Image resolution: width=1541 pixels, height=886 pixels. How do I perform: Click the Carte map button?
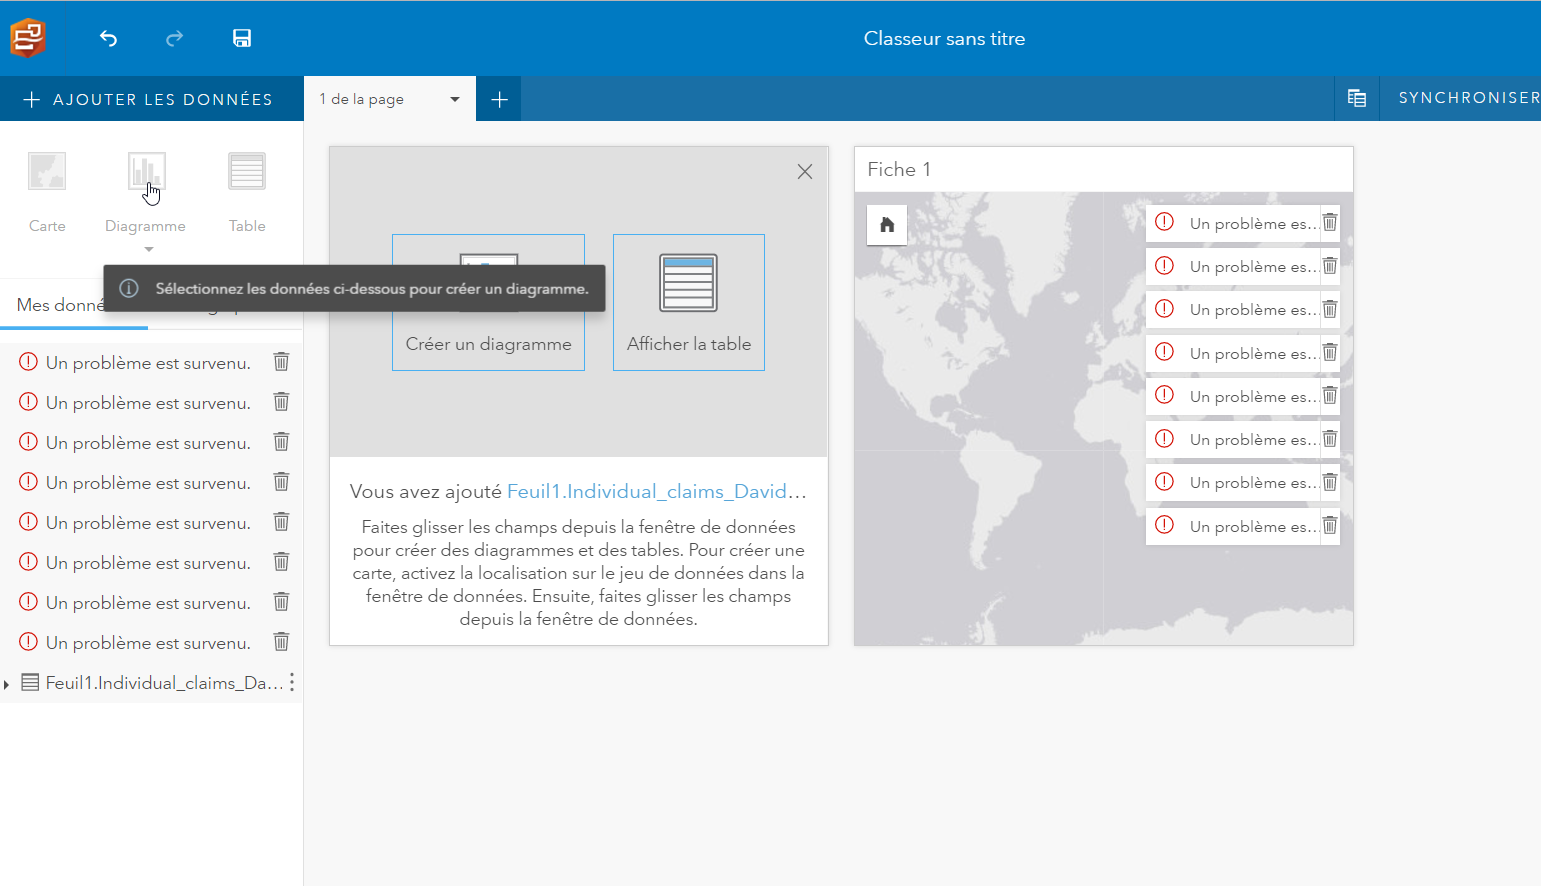[47, 193]
